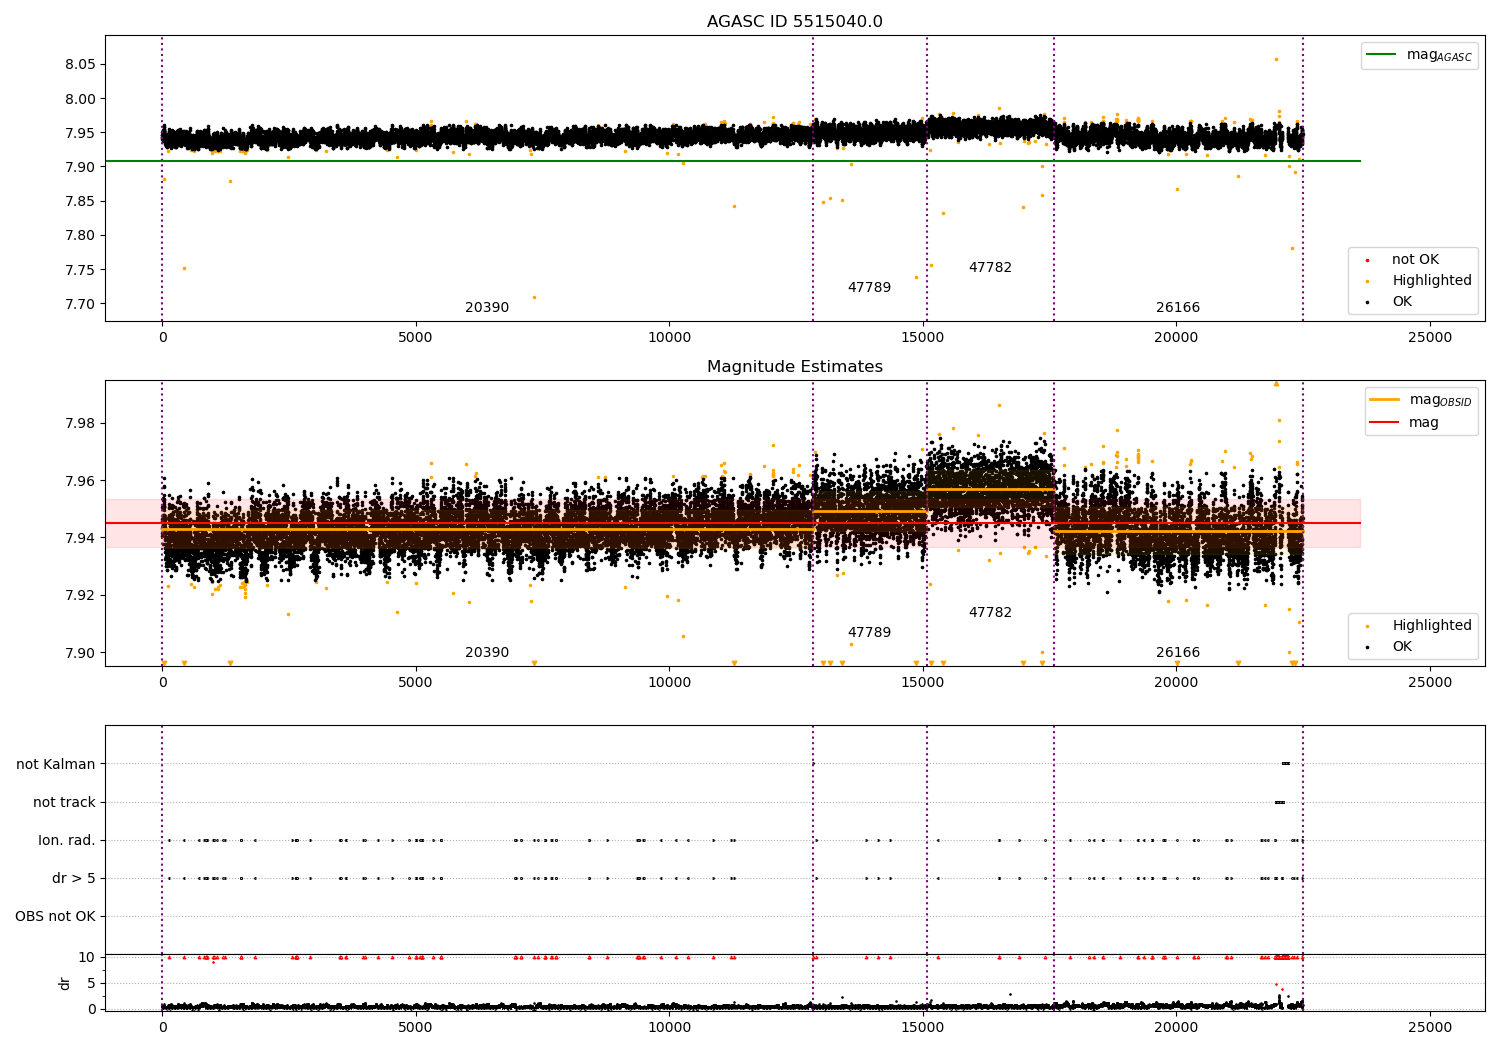Viewport: 1500px width, 1050px height.
Task: Click the rotated 'dr' y-axis label
Action: tap(65, 983)
